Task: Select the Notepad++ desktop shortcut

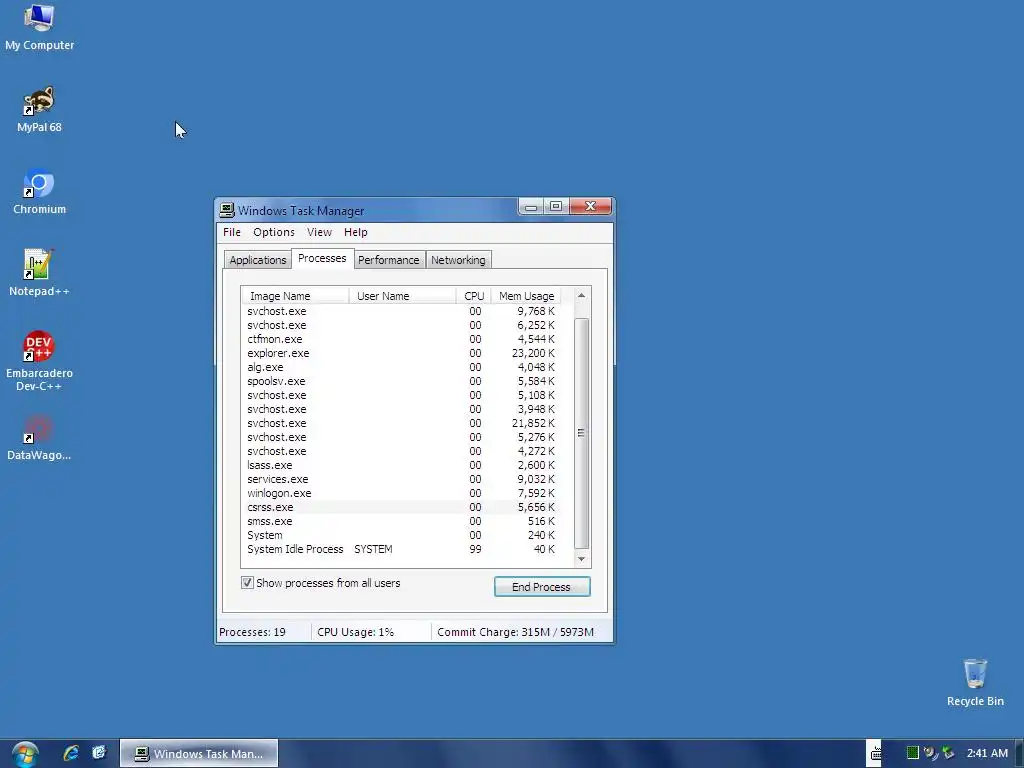Action: [39, 274]
